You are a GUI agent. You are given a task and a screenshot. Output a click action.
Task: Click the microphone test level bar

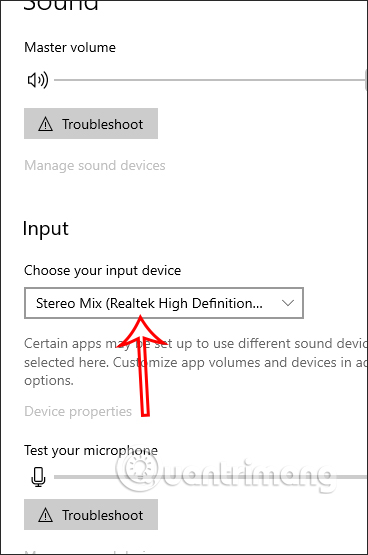tap(211, 477)
